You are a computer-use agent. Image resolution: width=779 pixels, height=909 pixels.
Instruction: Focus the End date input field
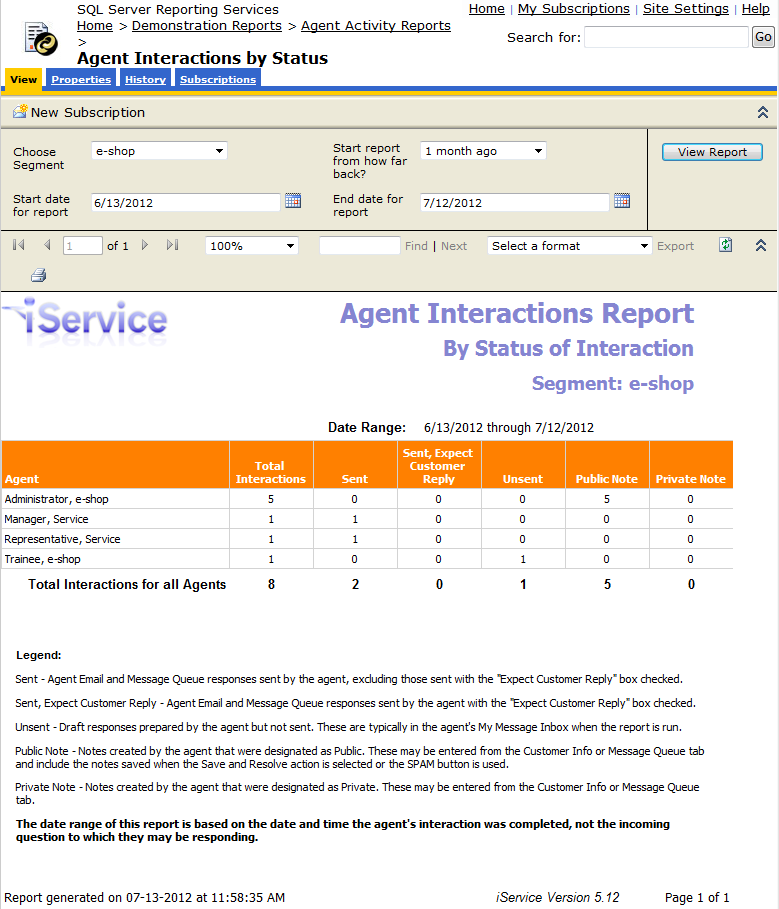[515, 202]
